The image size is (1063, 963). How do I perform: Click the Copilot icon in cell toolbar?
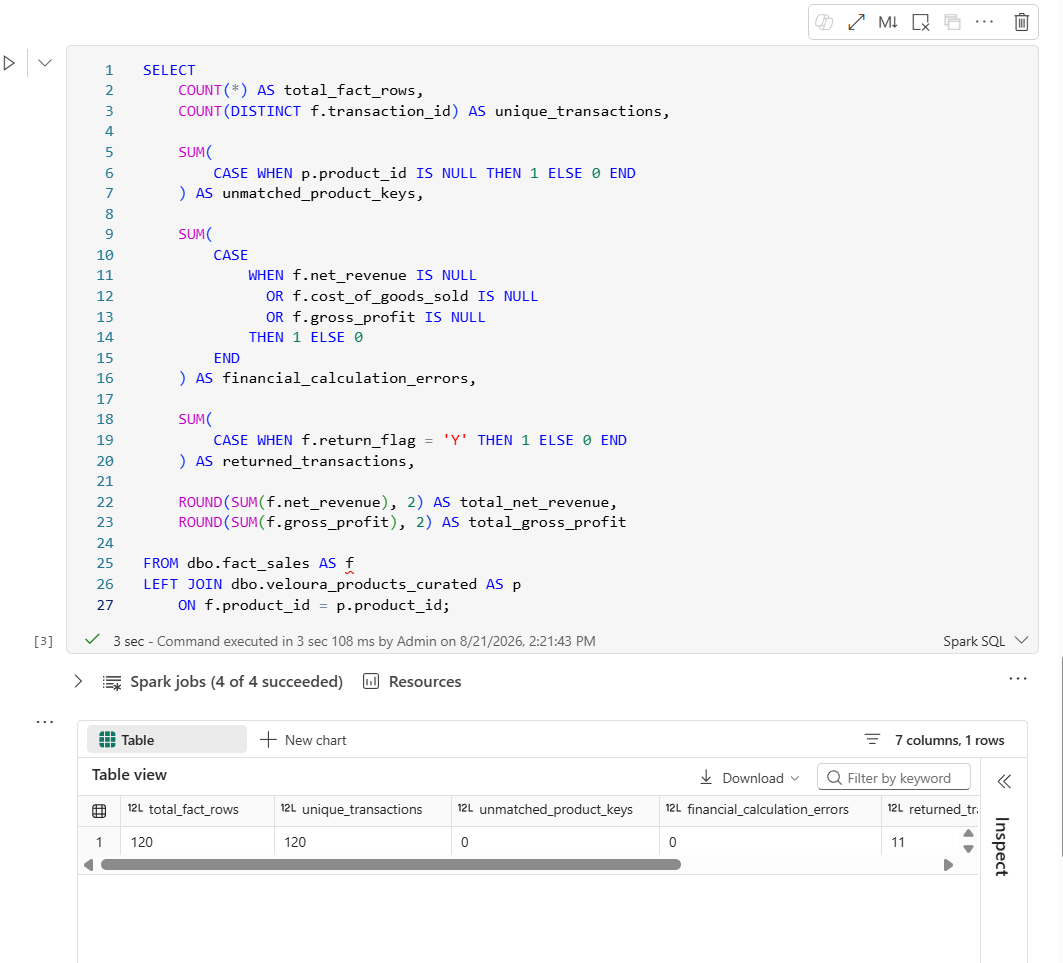point(824,22)
